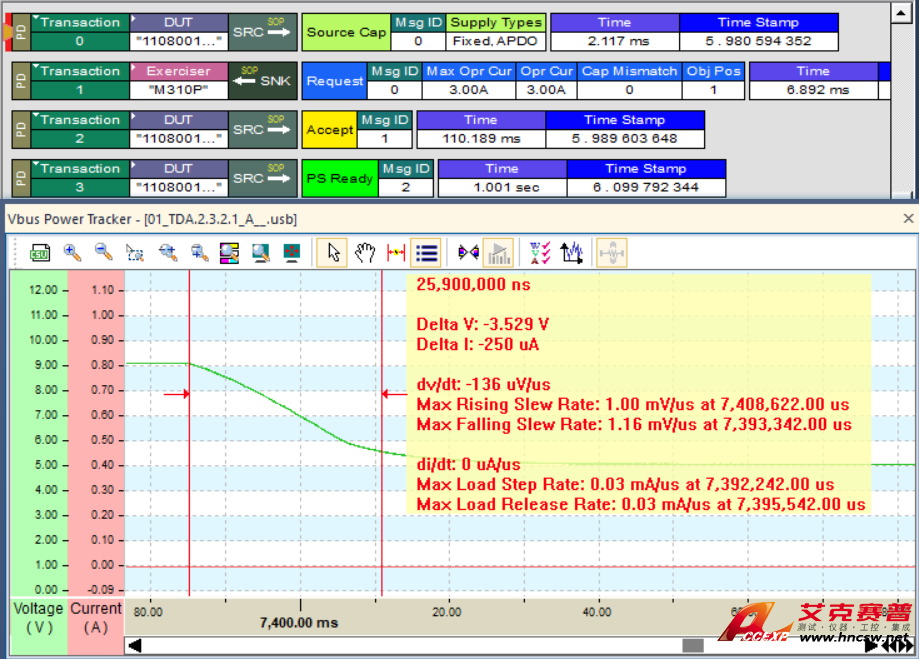This screenshot has width=919, height=659.
Task: Select the hand pan tool
Action: click(364, 253)
